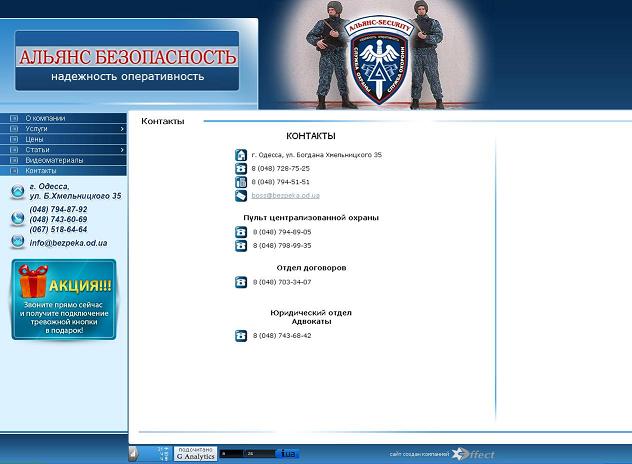Click the number 8 (048) 798-99-35
The image size is (632, 464).
coord(282,246)
